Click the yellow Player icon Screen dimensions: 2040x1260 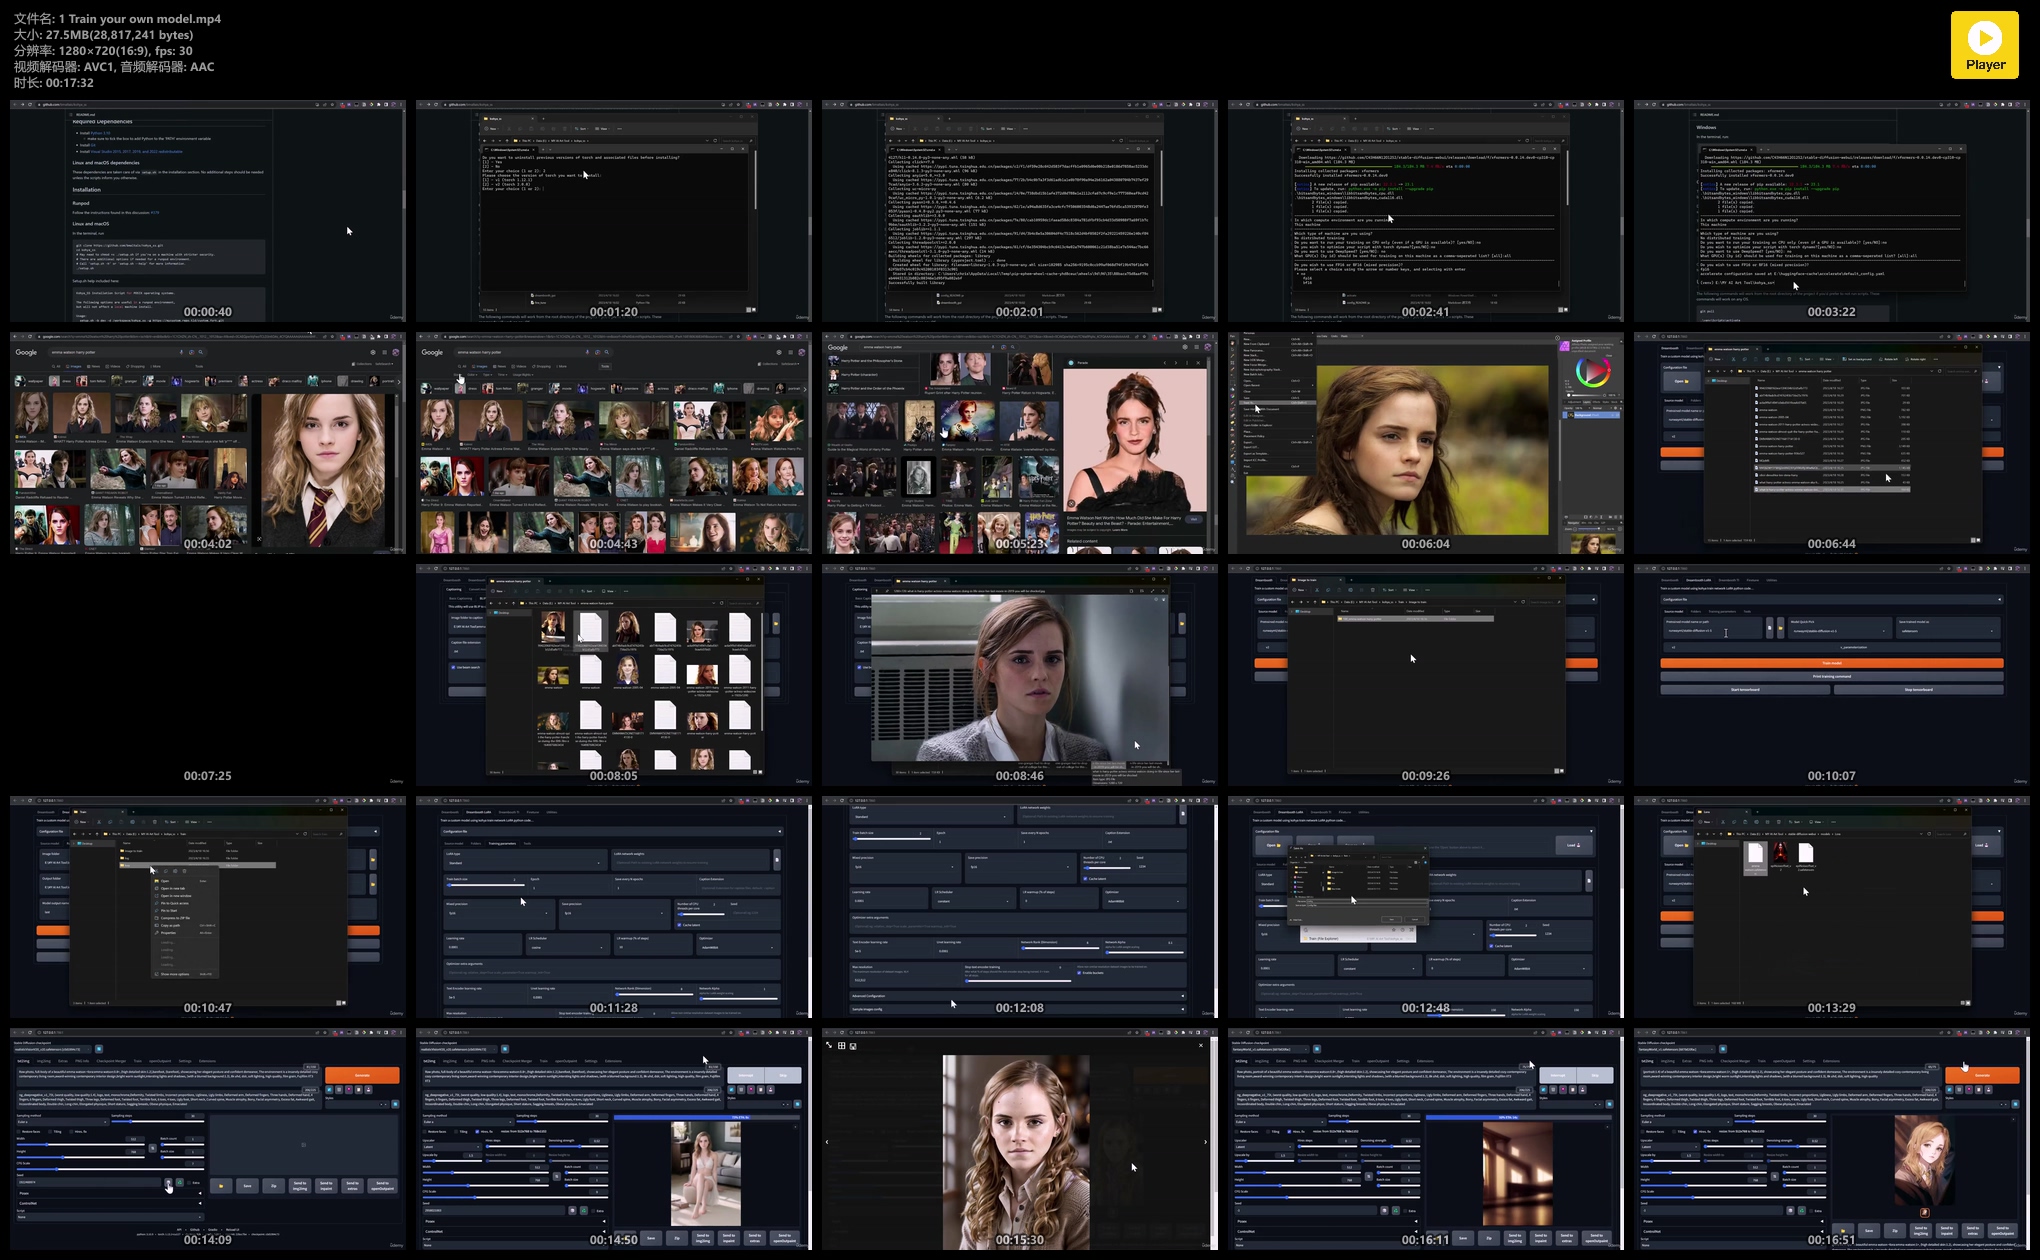click(x=1985, y=45)
